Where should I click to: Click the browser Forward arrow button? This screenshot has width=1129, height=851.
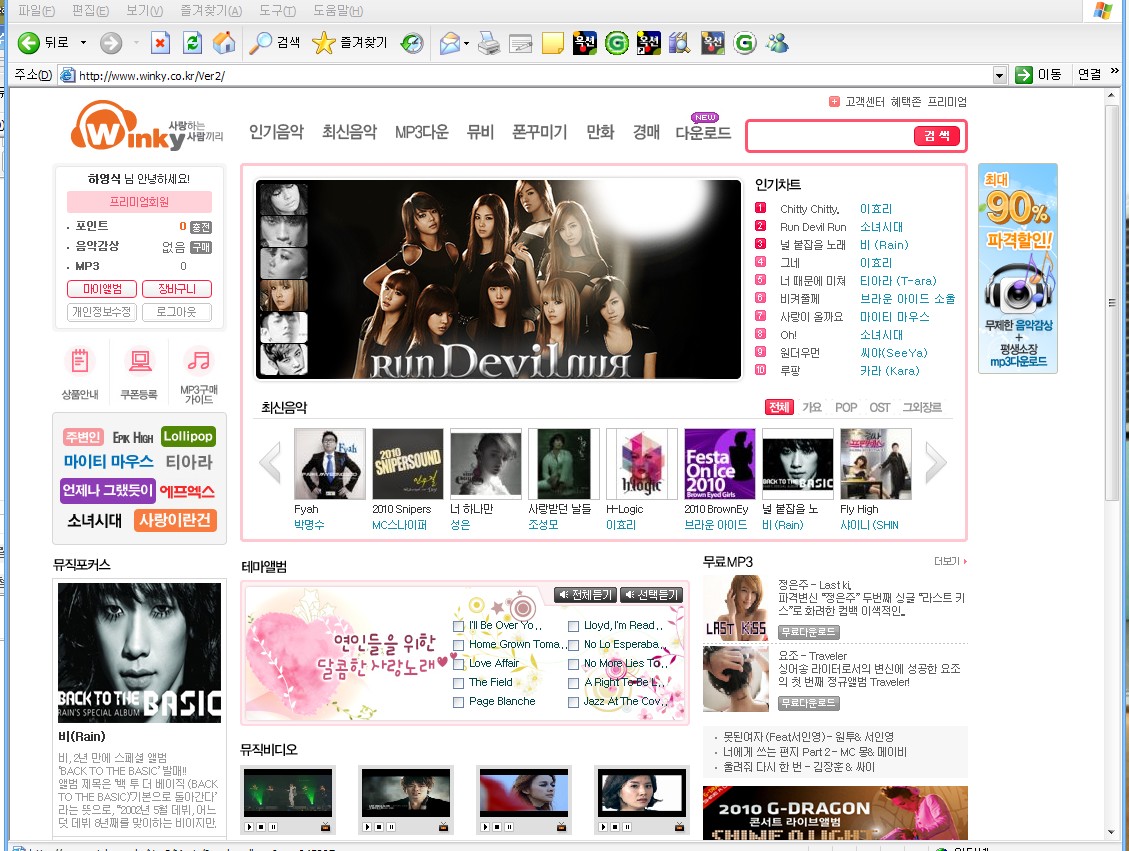[111, 43]
